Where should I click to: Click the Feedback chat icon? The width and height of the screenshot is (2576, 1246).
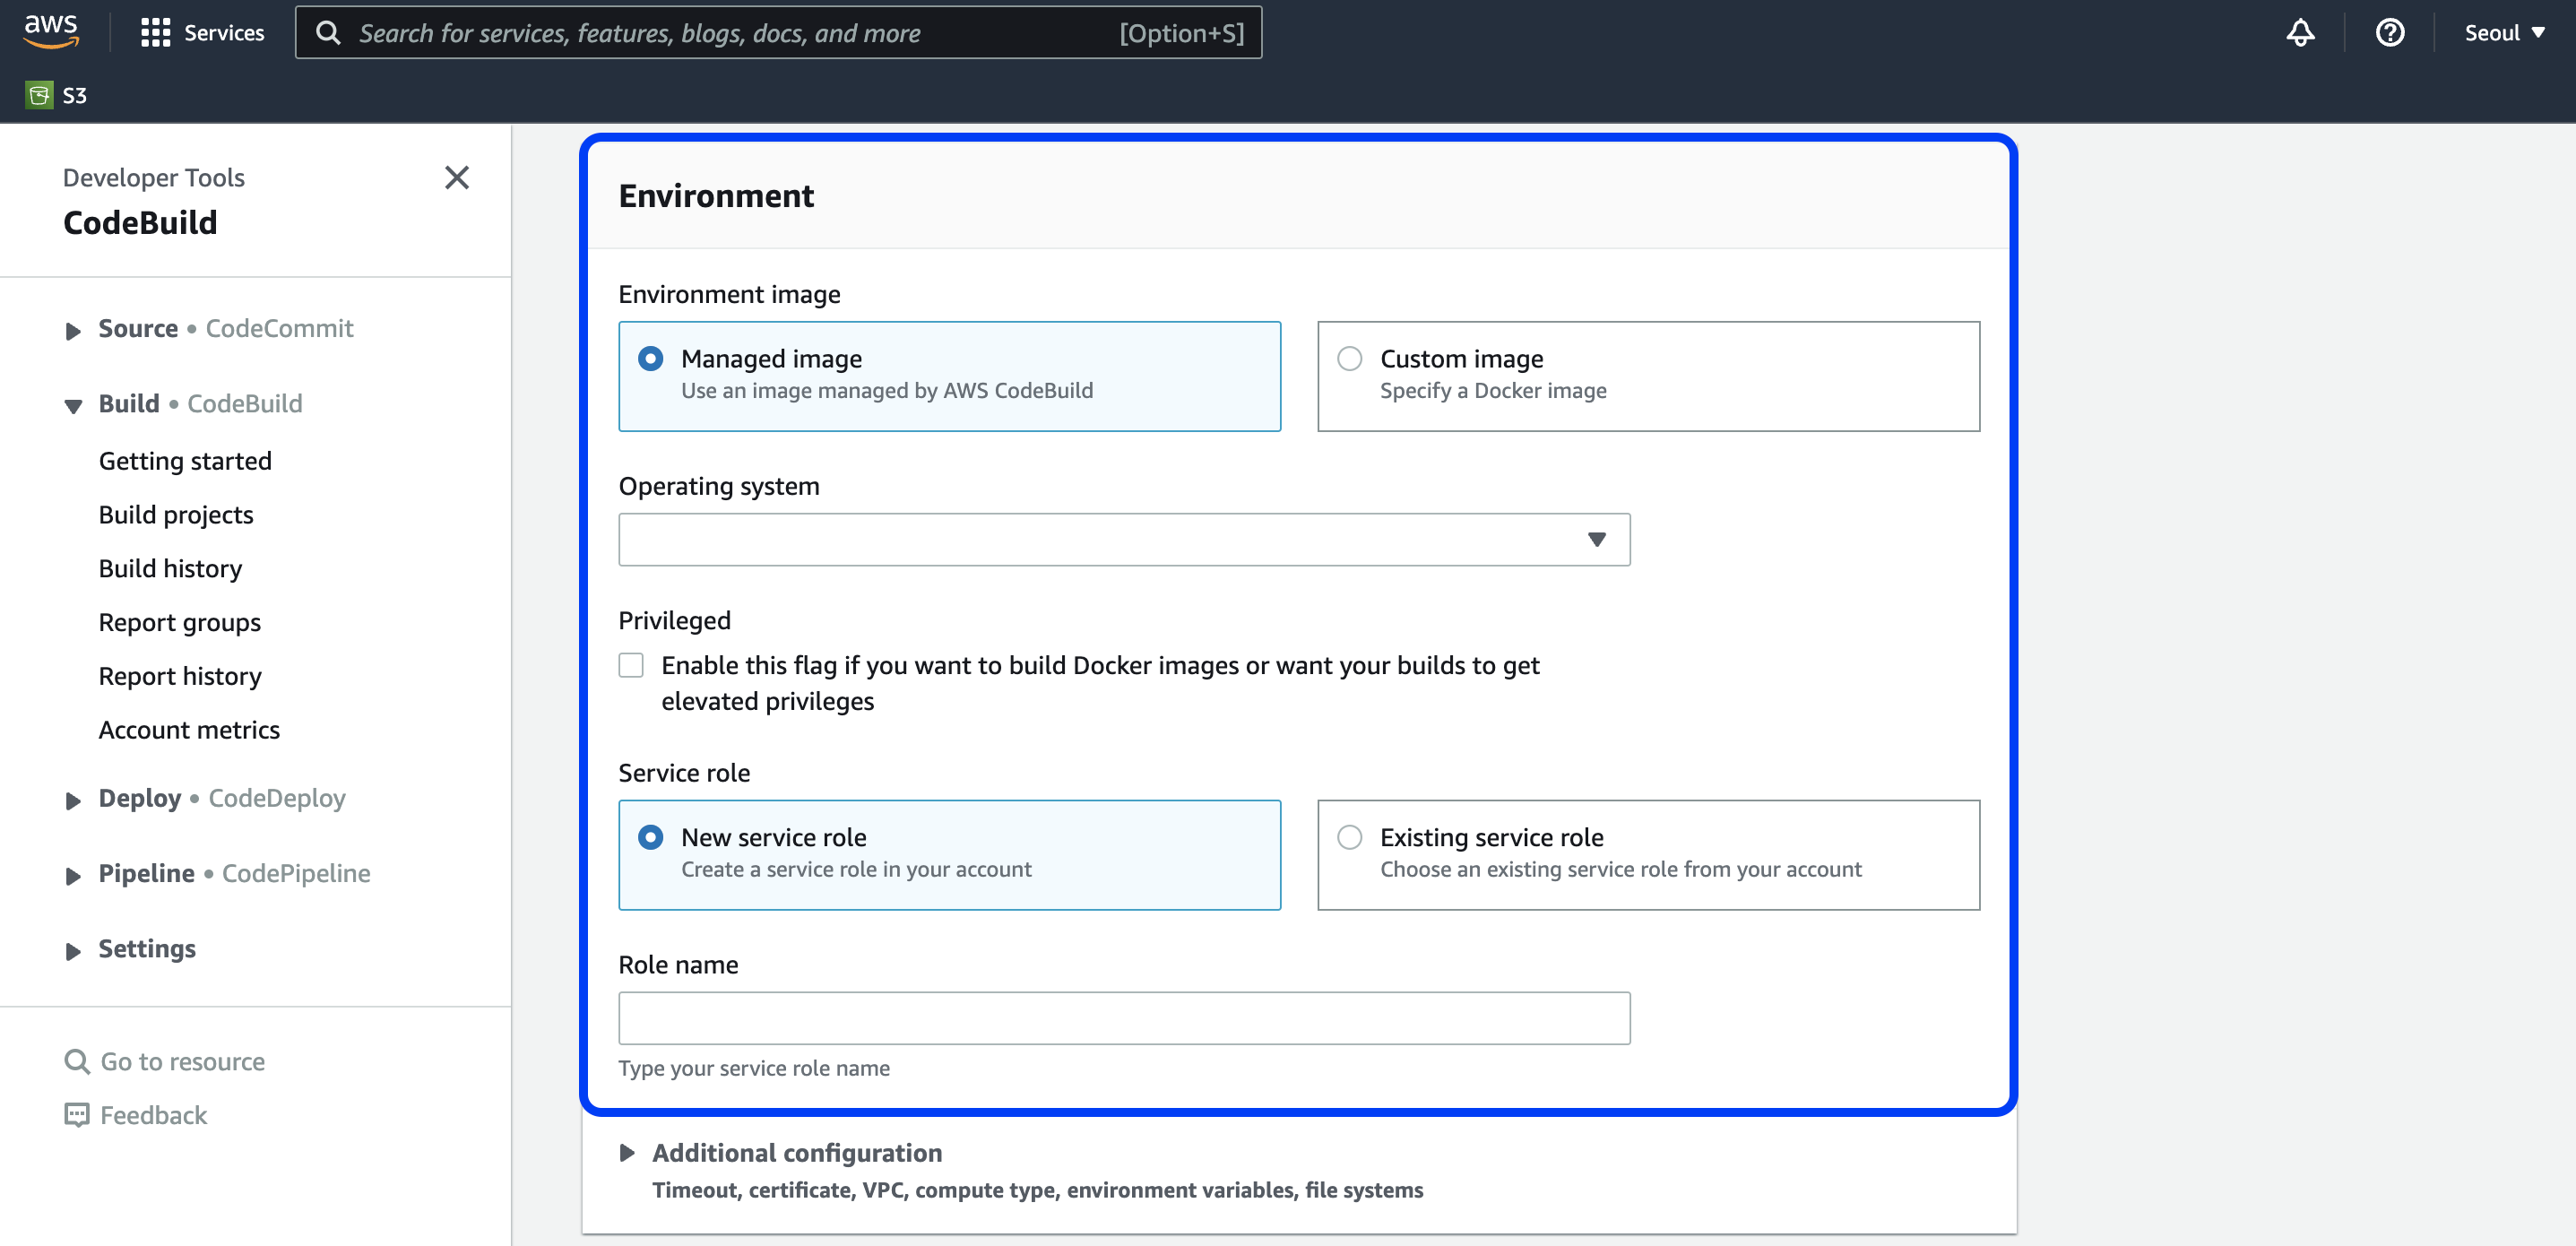76,1115
